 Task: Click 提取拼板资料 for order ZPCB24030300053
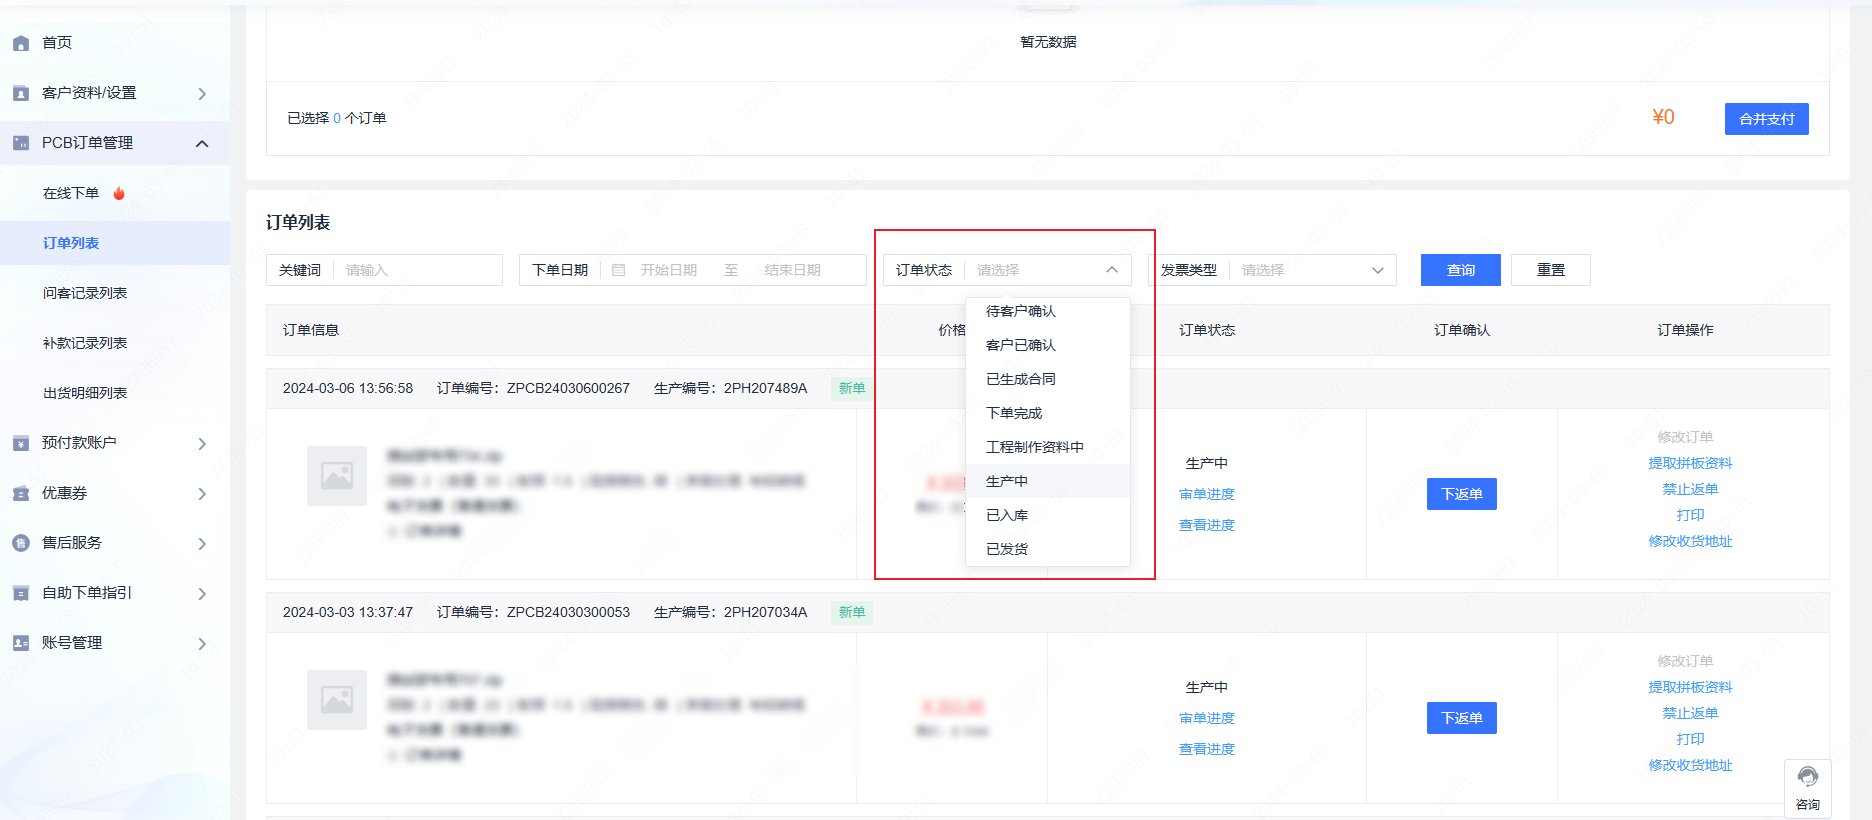pos(1690,687)
